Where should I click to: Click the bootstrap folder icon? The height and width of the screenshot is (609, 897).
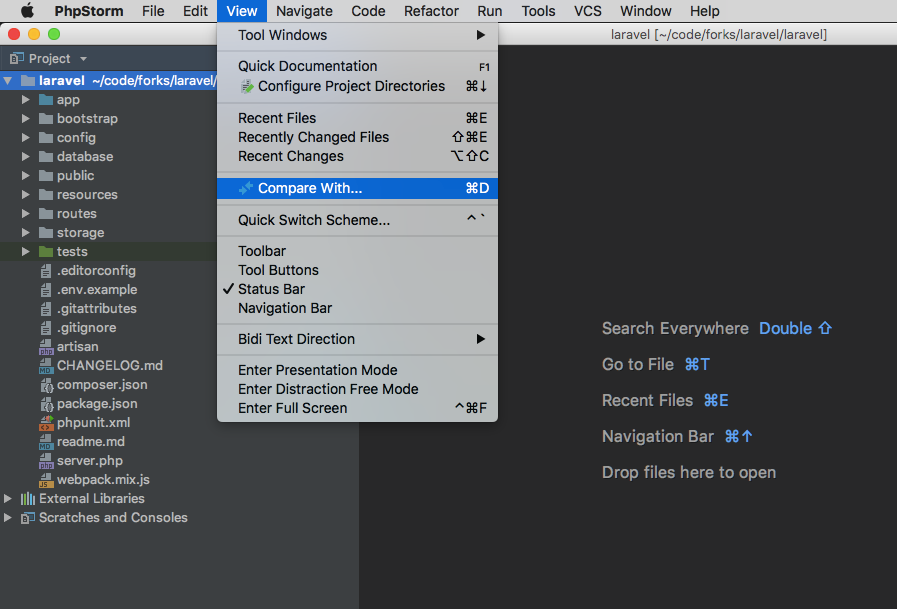click(x=46, y=118)
